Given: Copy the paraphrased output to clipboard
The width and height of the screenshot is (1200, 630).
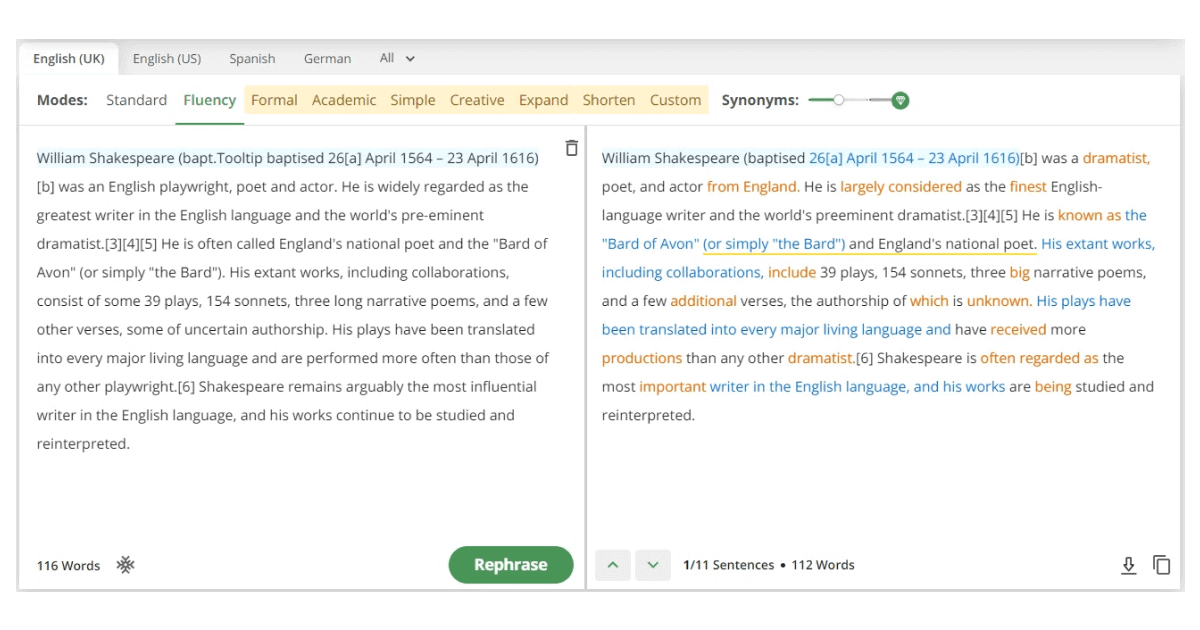Looking at the screenshot, I should click(1161, 565).
